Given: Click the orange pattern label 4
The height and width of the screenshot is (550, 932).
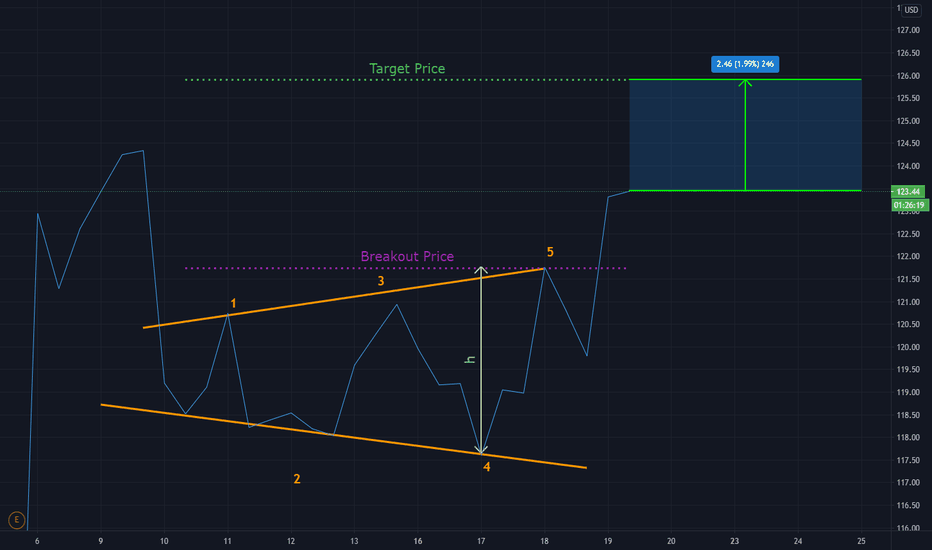Looking at the screenshot, I should [486, 467].
